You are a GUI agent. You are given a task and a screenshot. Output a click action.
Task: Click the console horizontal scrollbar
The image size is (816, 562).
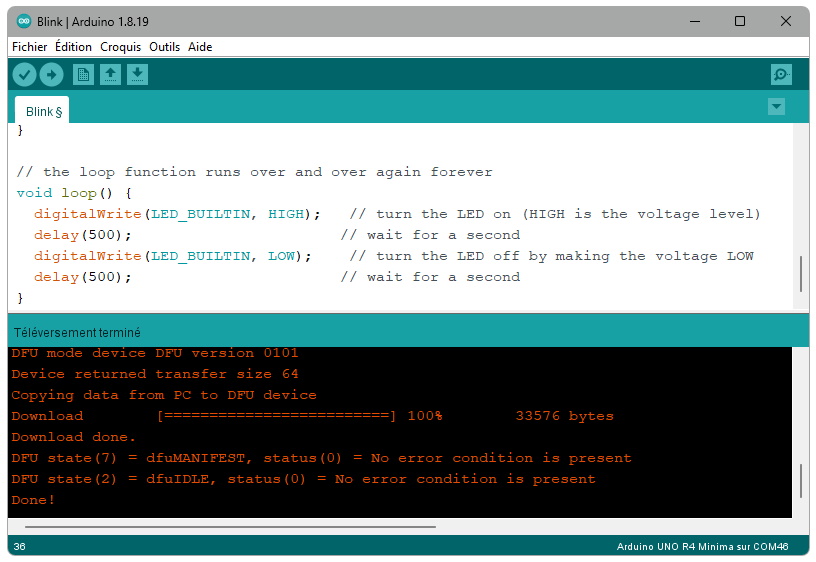(x=230, y=526)
